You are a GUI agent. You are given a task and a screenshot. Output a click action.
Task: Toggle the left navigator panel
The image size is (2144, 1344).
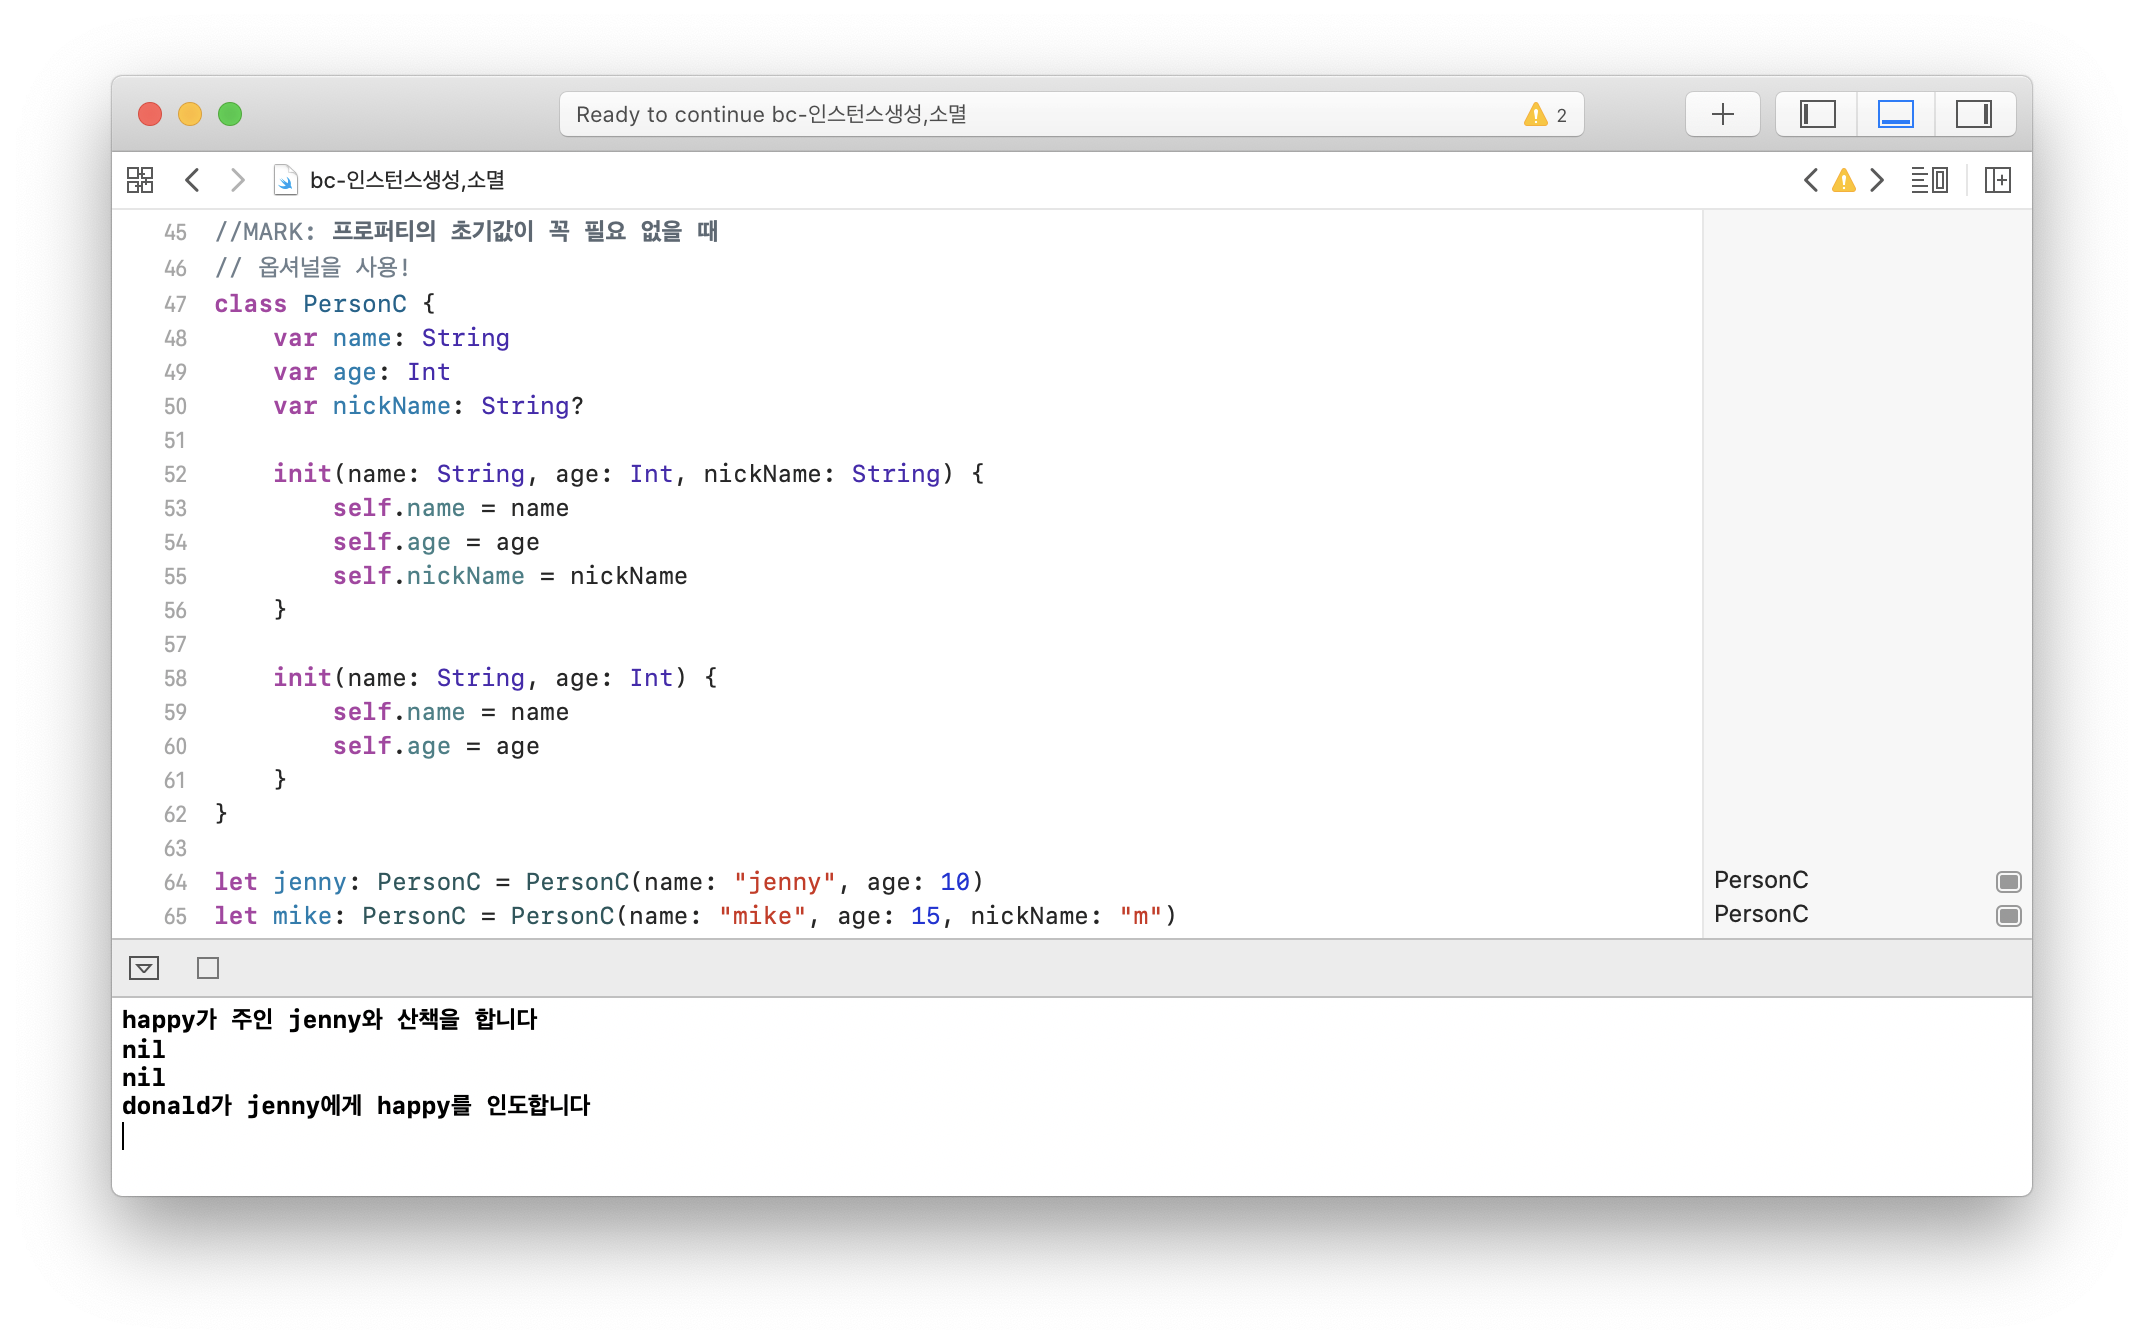(x=1817, y=114)
